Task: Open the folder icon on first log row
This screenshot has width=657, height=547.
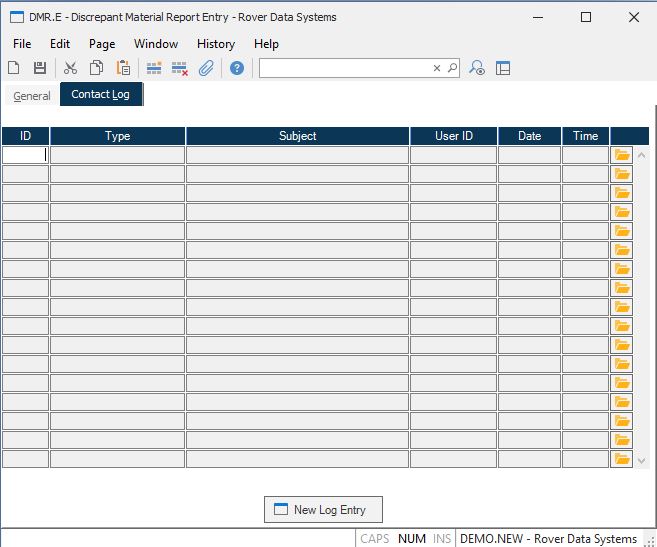Action: click(x=622, y=155)
